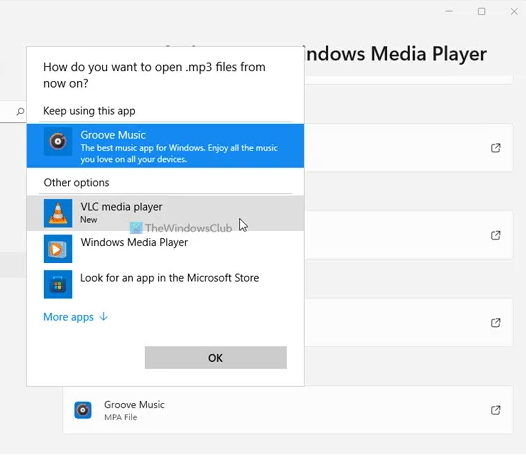Click the open-external icon in the MPA File row
This screenshot has width=526, height=455.
(x=495, y=410)
